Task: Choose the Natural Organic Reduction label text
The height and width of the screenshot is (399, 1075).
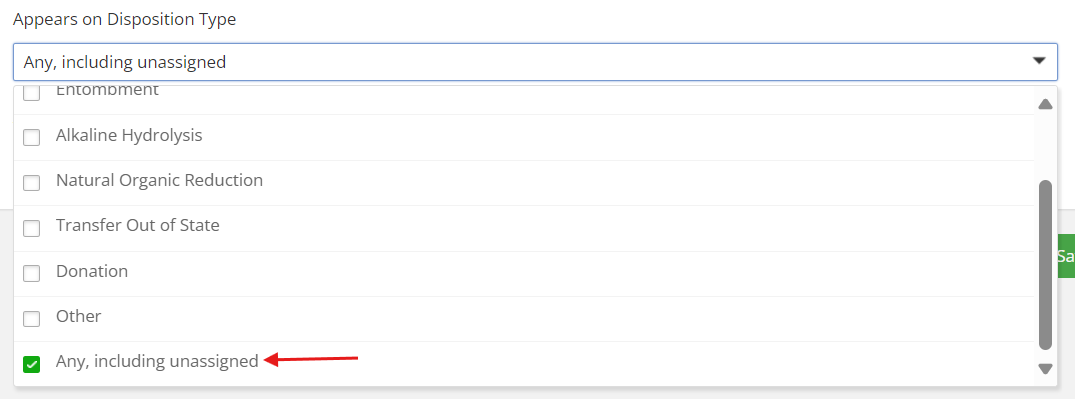Action: (159, 180)
